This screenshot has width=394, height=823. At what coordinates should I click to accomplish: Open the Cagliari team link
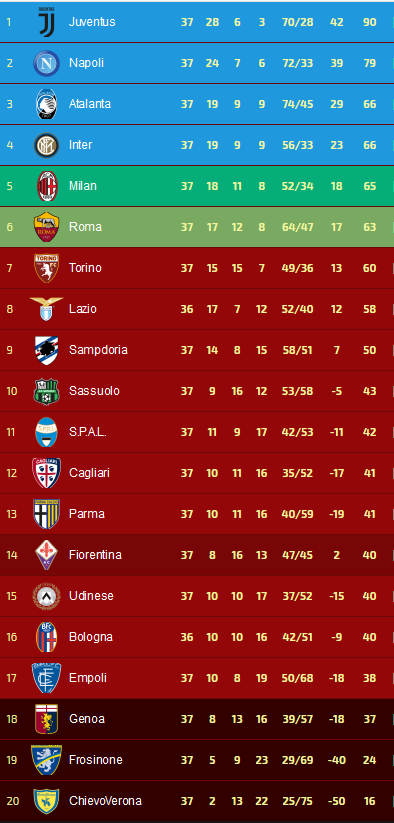(x=89, y=473)
